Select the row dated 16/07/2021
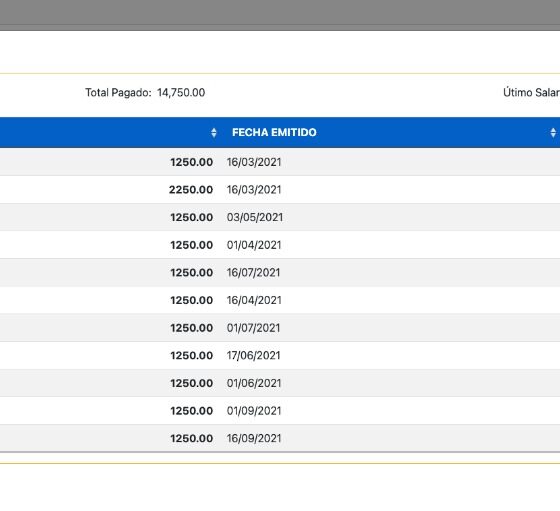The width and height of the screenshot is (560, 511). point(280,272)
